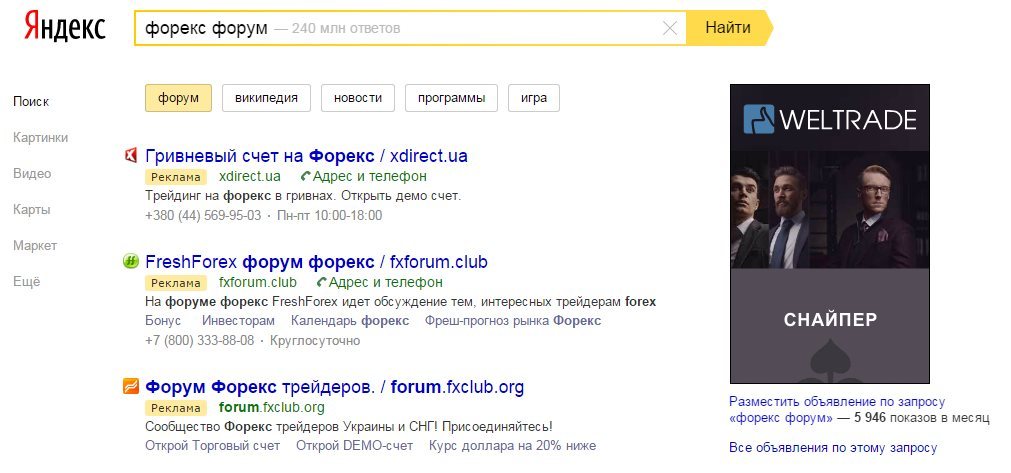Click the Пн-пт 10:00-18:00 hours text
Screen dimensions: 1011x473
(329, 215)
